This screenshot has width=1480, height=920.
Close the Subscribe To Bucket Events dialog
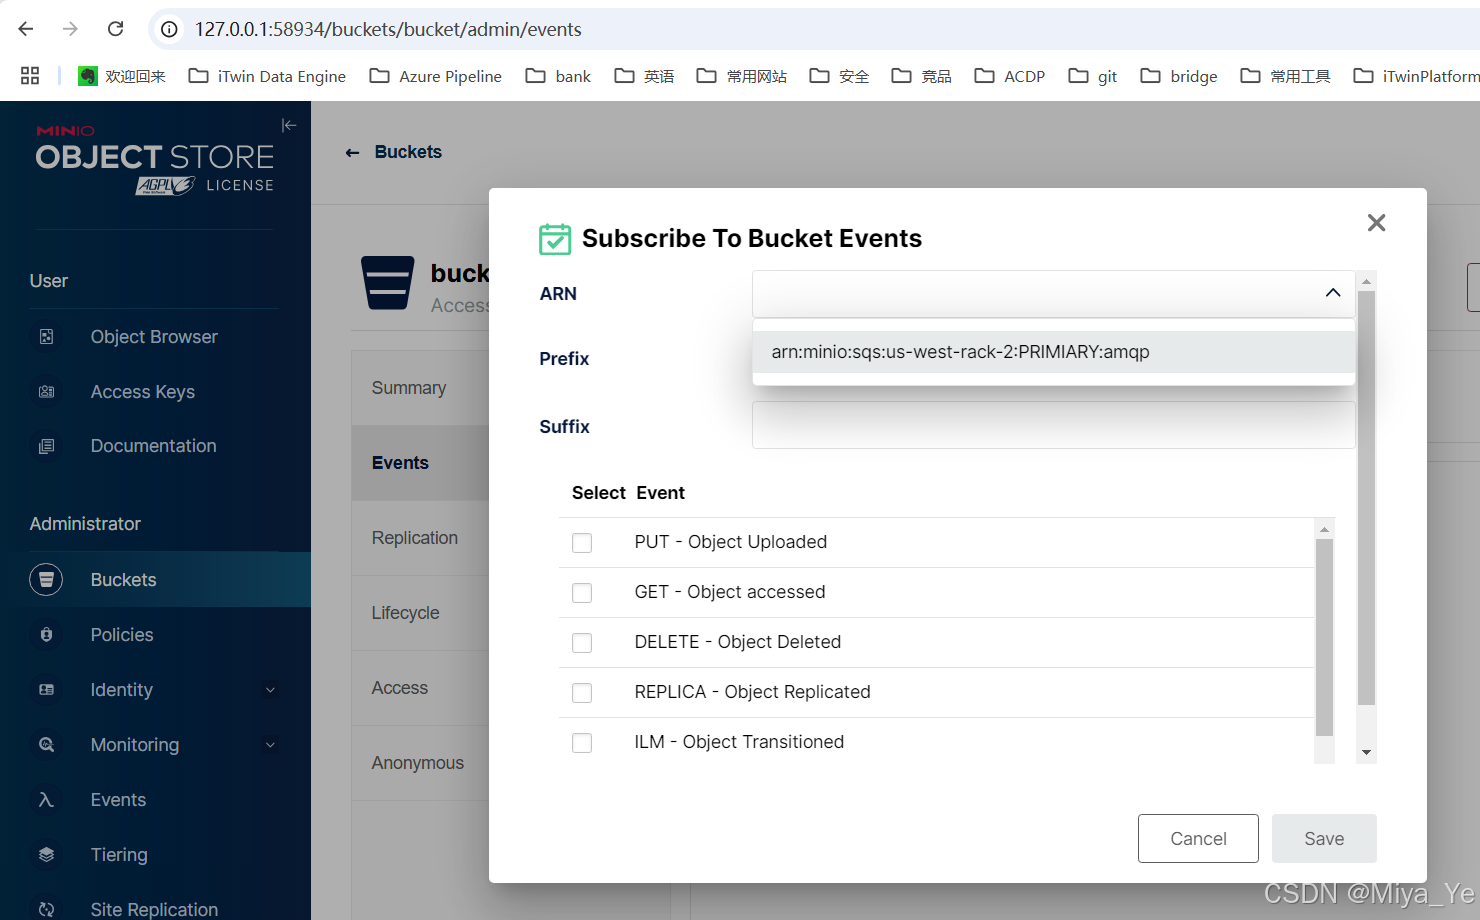pos(1376,223)
